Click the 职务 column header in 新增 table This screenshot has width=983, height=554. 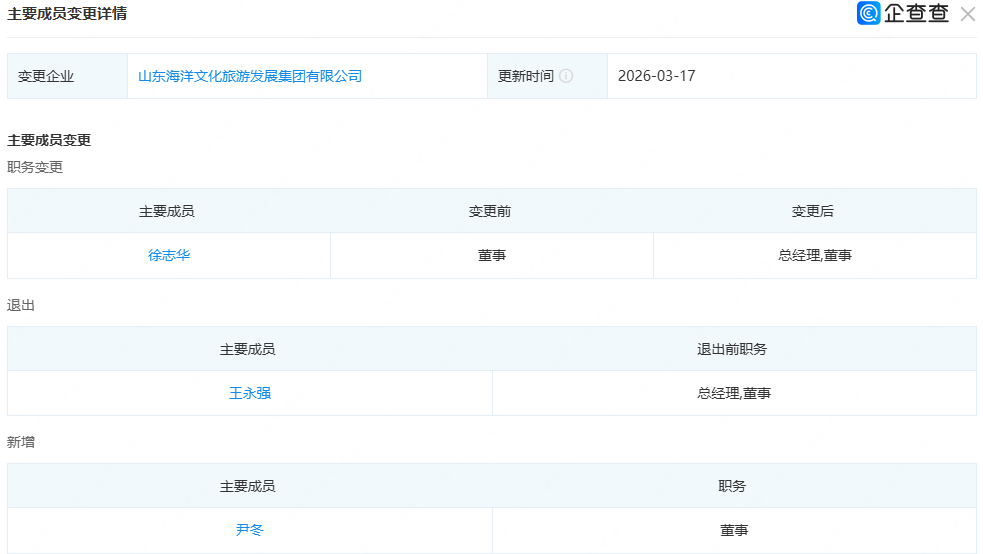coord(732,486)
